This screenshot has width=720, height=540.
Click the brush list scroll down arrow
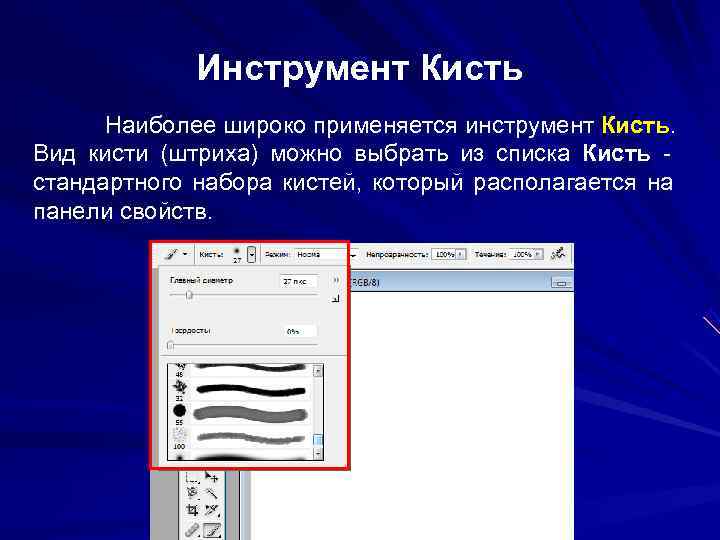point(318,454)
